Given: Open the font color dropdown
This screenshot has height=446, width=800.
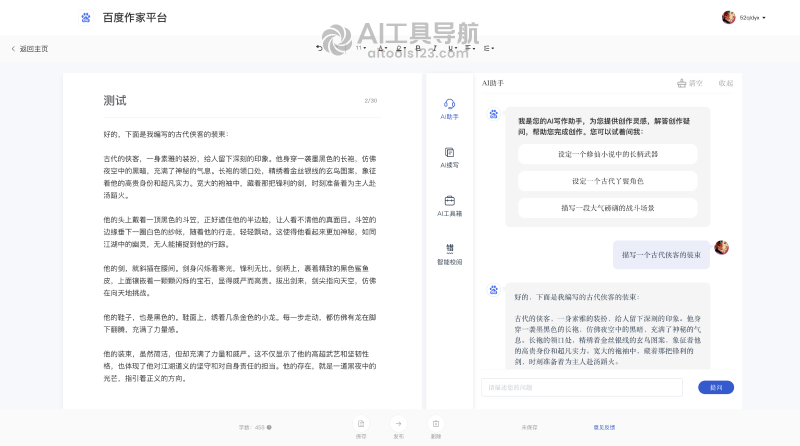Looking at the screenshot, I should [382, 48].
